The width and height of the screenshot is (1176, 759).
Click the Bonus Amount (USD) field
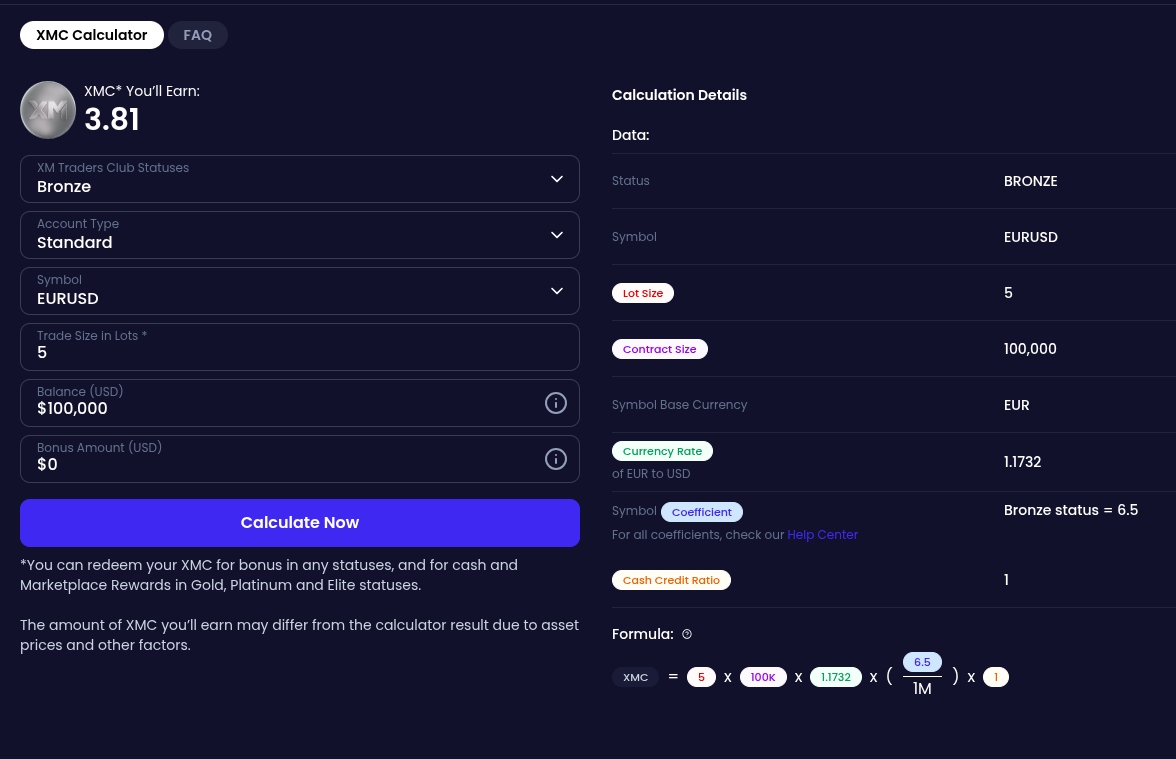click(x=300, y=459)
